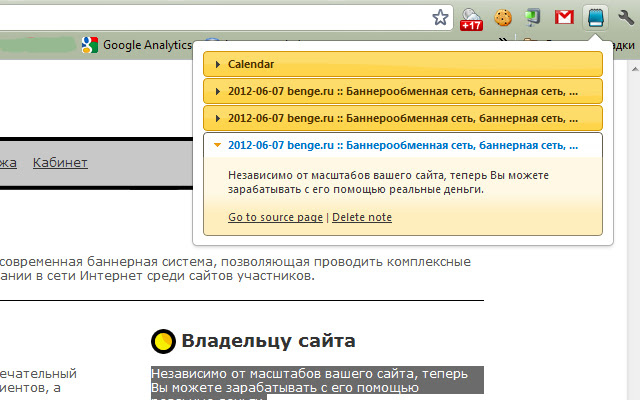
Task: Open the Кабинет menu link
Action: [60, 163]
